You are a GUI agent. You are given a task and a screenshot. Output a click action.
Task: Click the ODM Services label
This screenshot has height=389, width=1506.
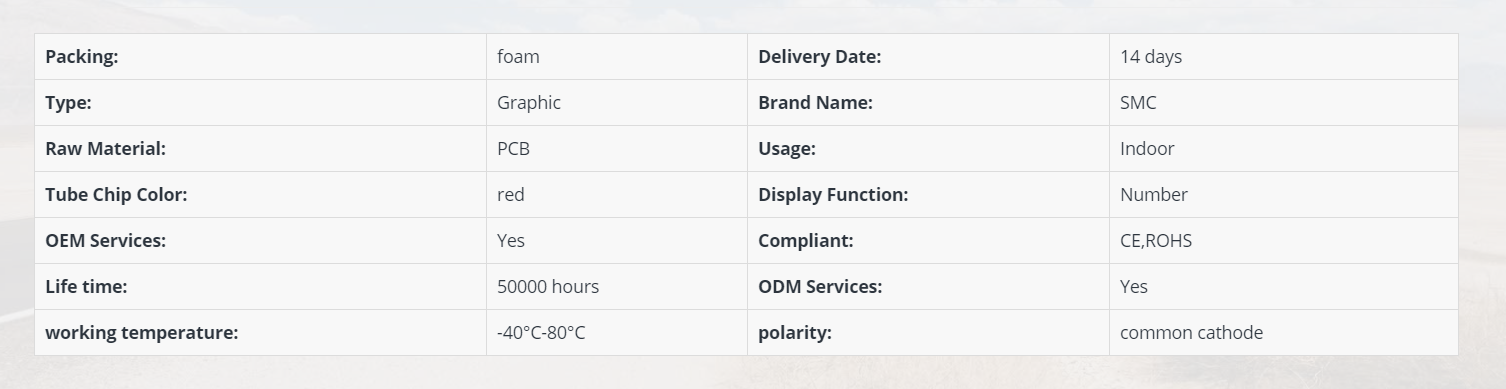(x=820, y=287)
